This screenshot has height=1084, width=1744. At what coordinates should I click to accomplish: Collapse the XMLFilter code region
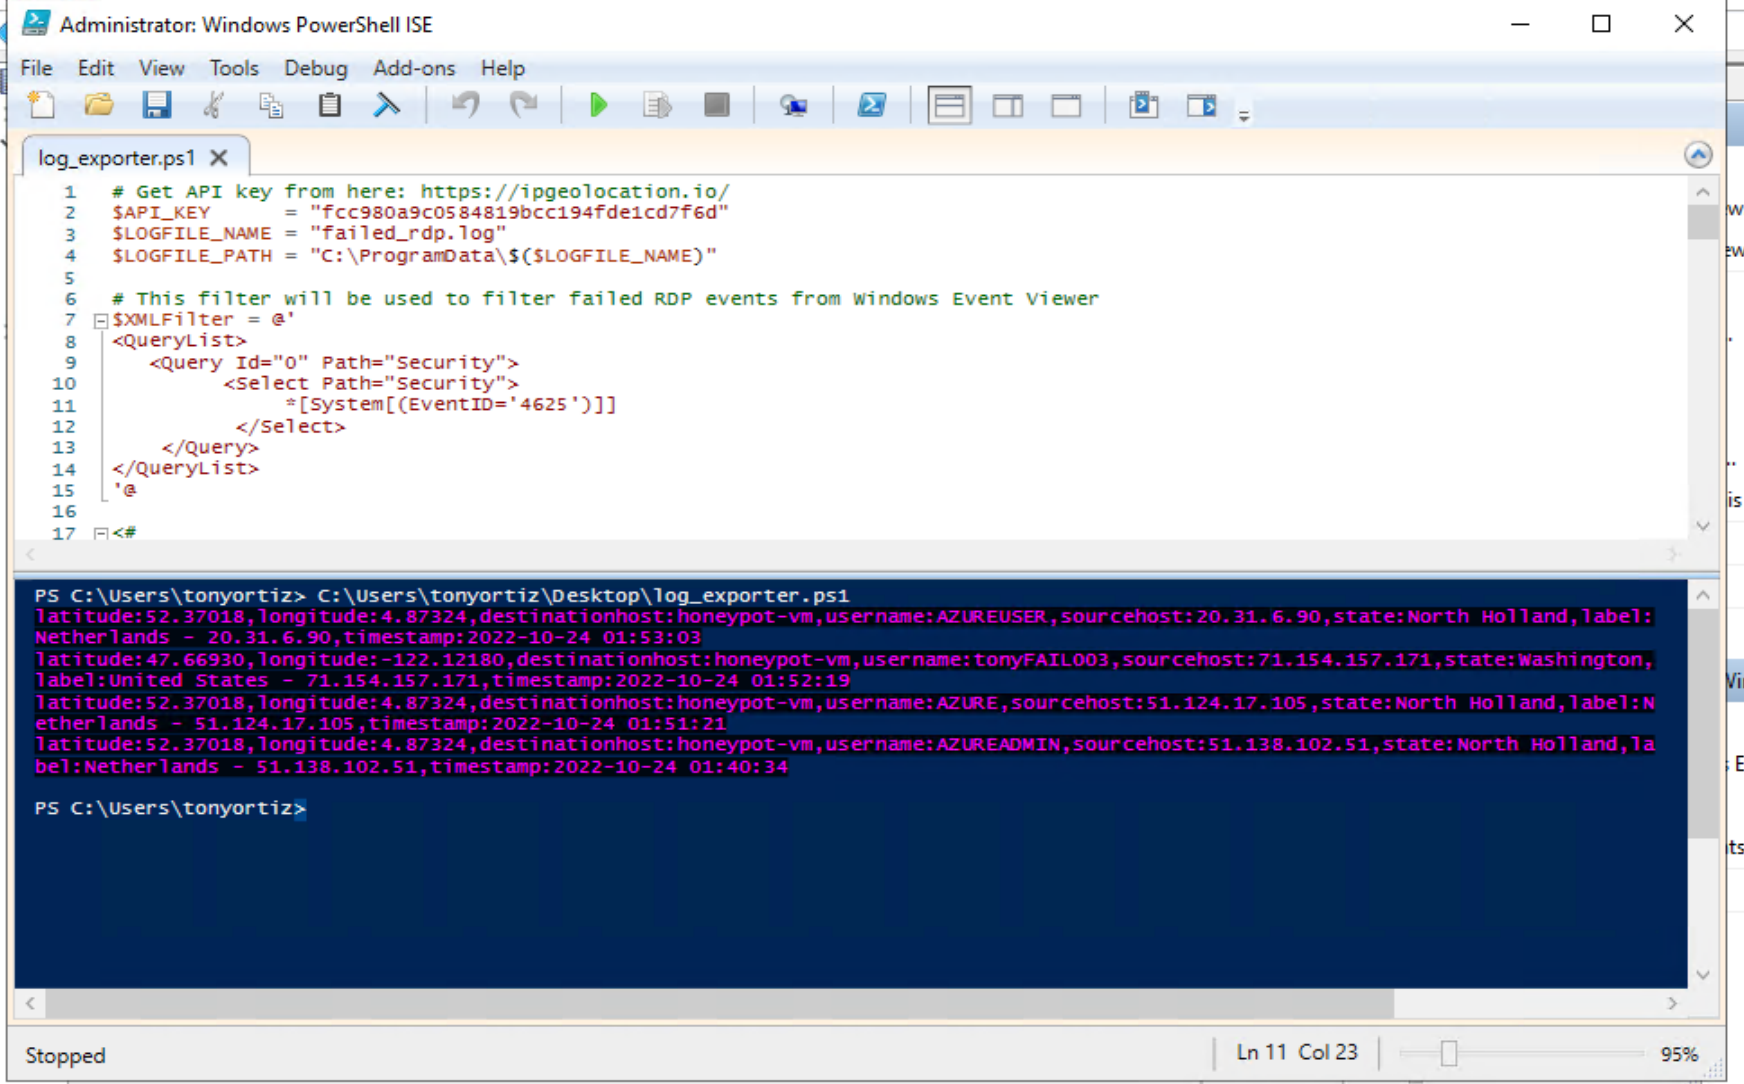coord(99,319)
